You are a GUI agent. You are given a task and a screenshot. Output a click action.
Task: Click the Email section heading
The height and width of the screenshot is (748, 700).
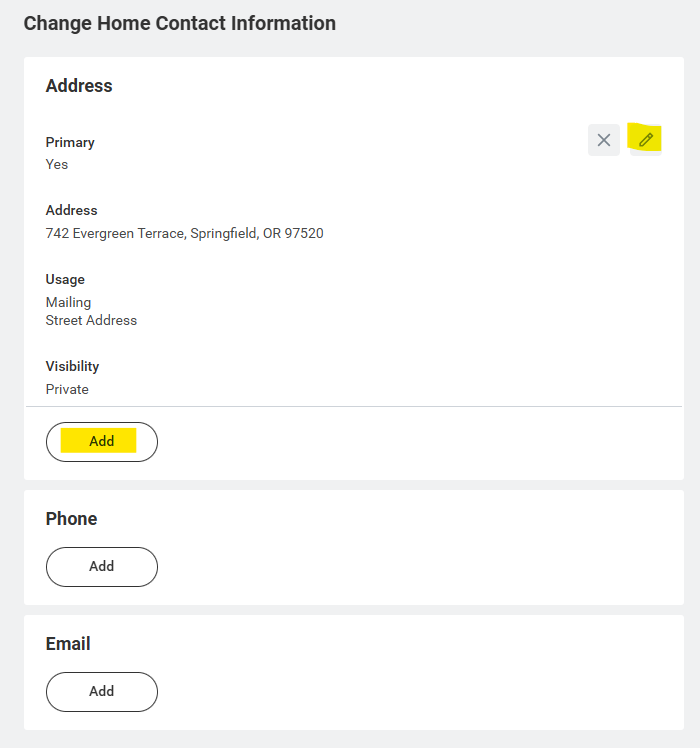click(68, 644)
